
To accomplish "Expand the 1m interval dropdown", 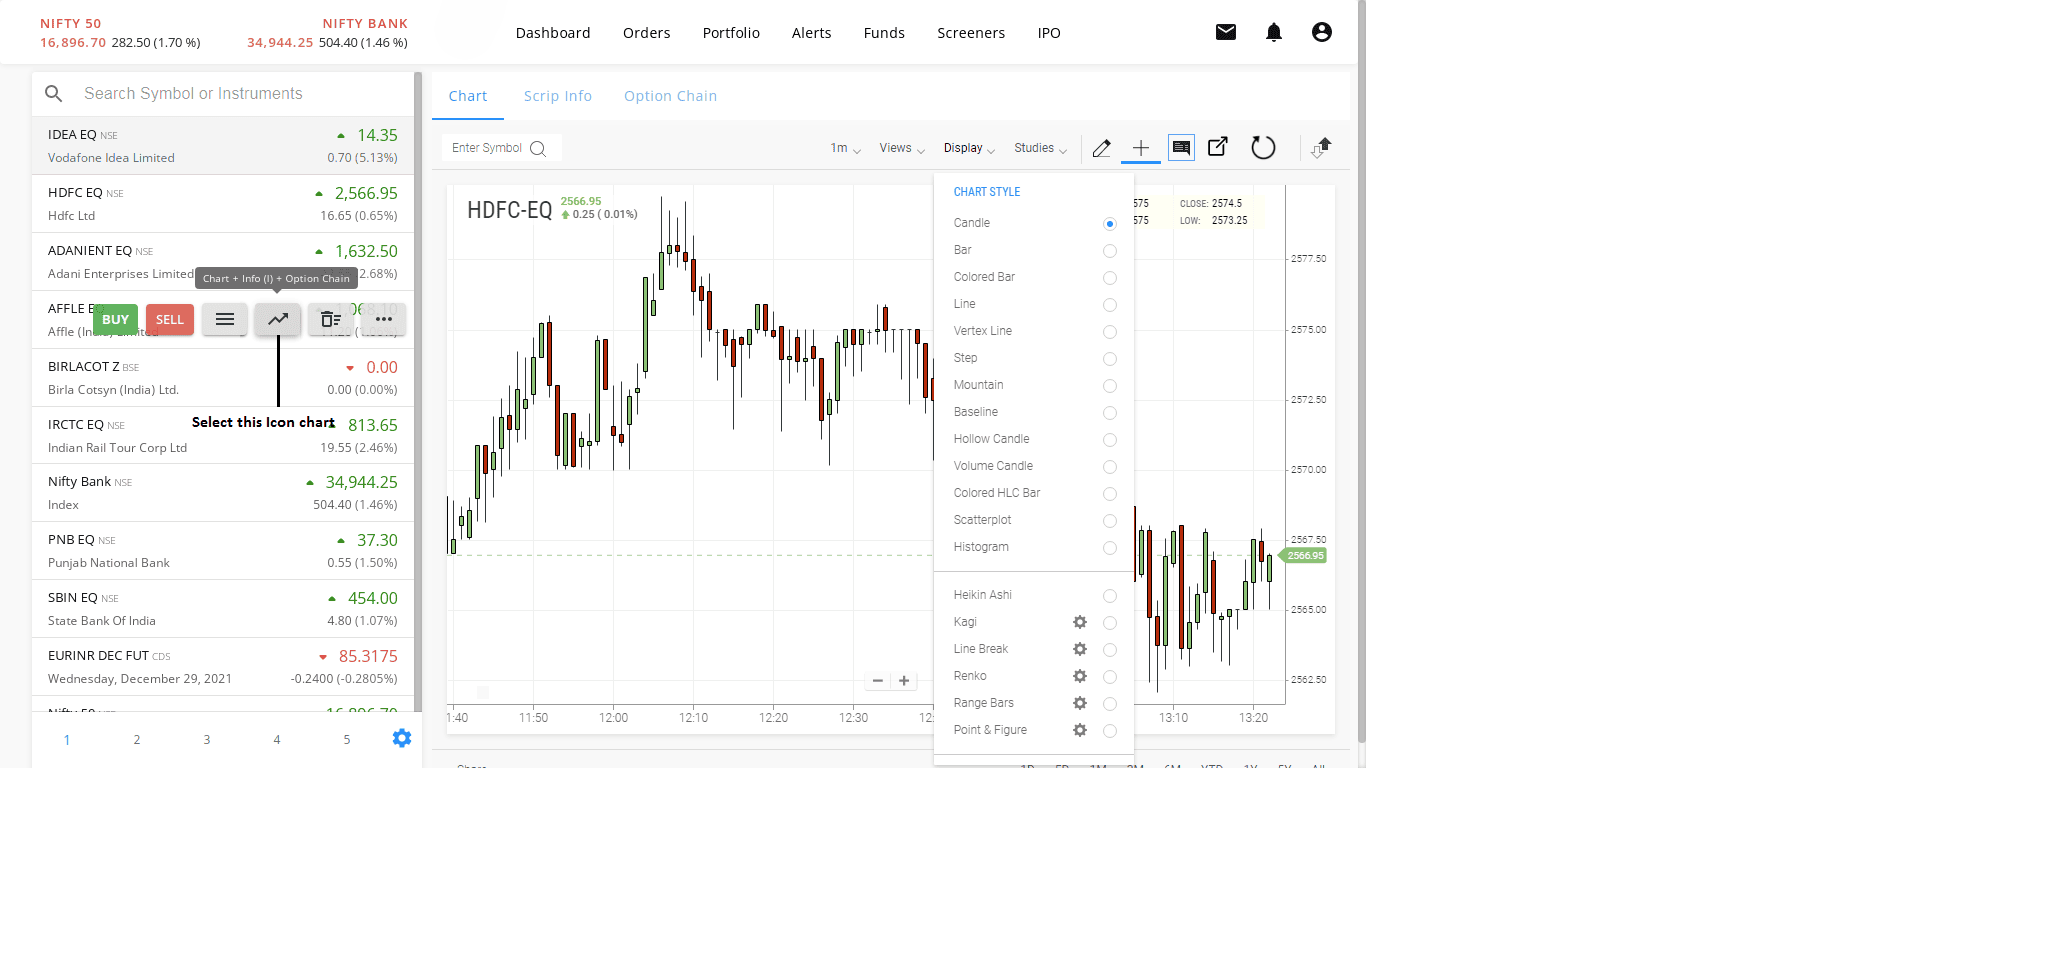I will (x=845, y=148).
